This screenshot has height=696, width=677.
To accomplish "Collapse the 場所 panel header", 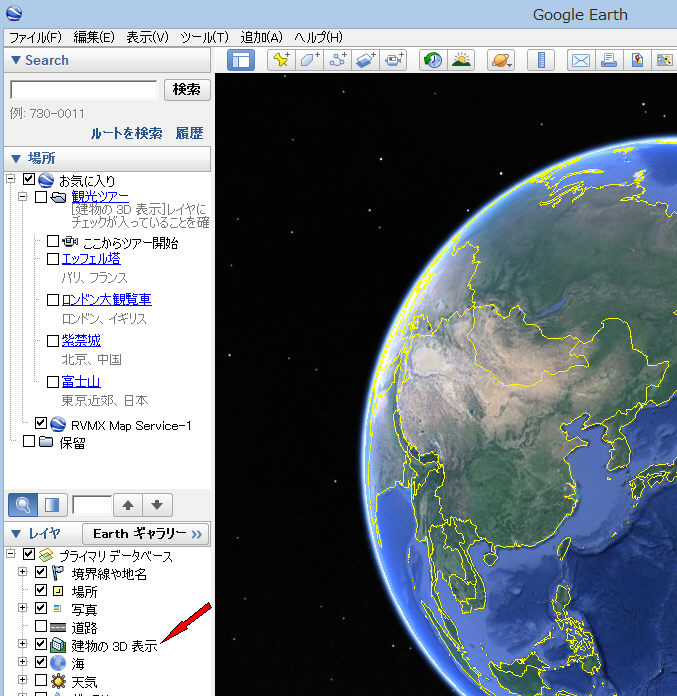I will click(15, 159).
